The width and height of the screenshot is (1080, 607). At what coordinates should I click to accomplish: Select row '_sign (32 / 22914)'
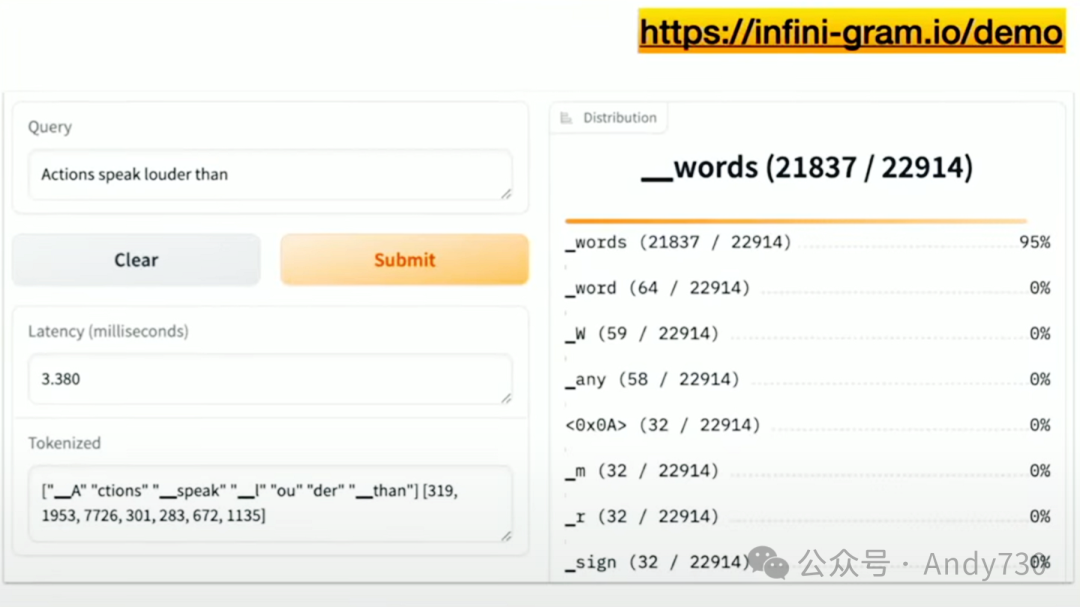click(807, 562)
